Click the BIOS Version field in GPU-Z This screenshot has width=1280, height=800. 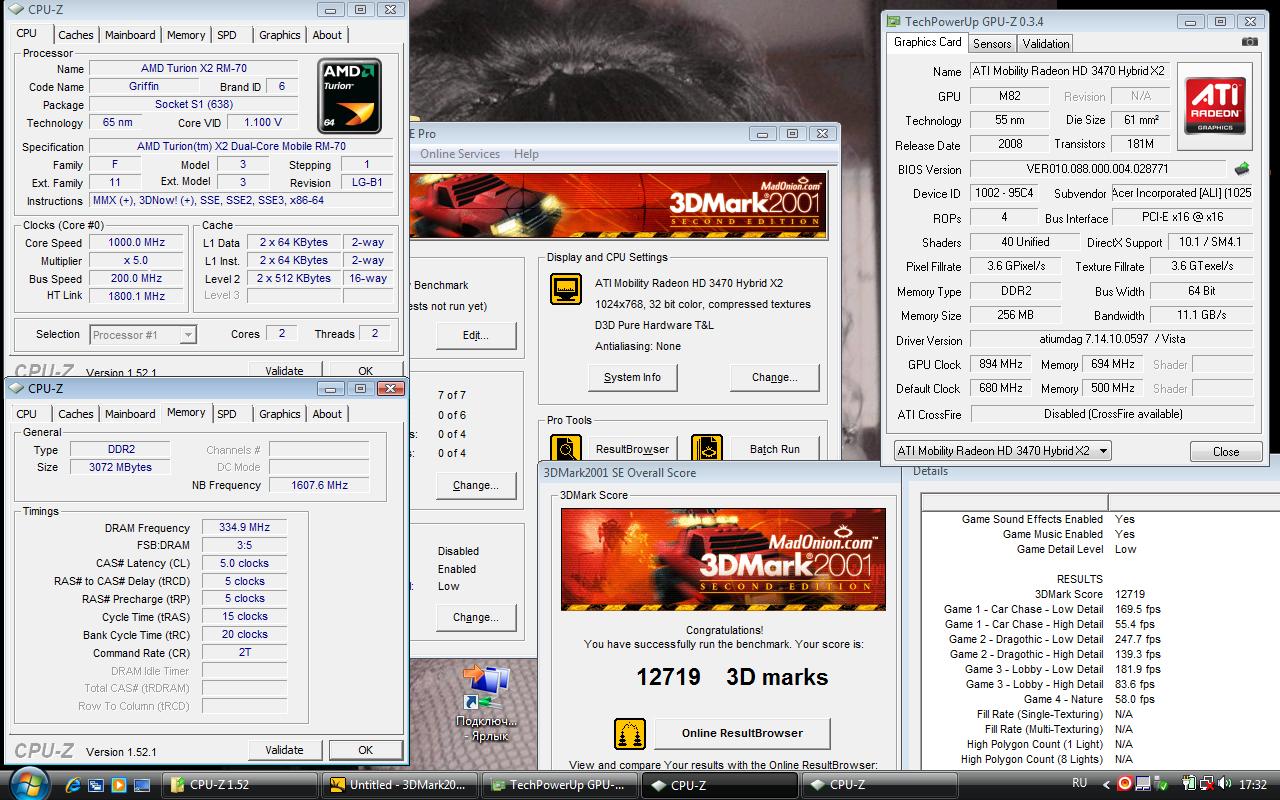(x=1097, y=169)
